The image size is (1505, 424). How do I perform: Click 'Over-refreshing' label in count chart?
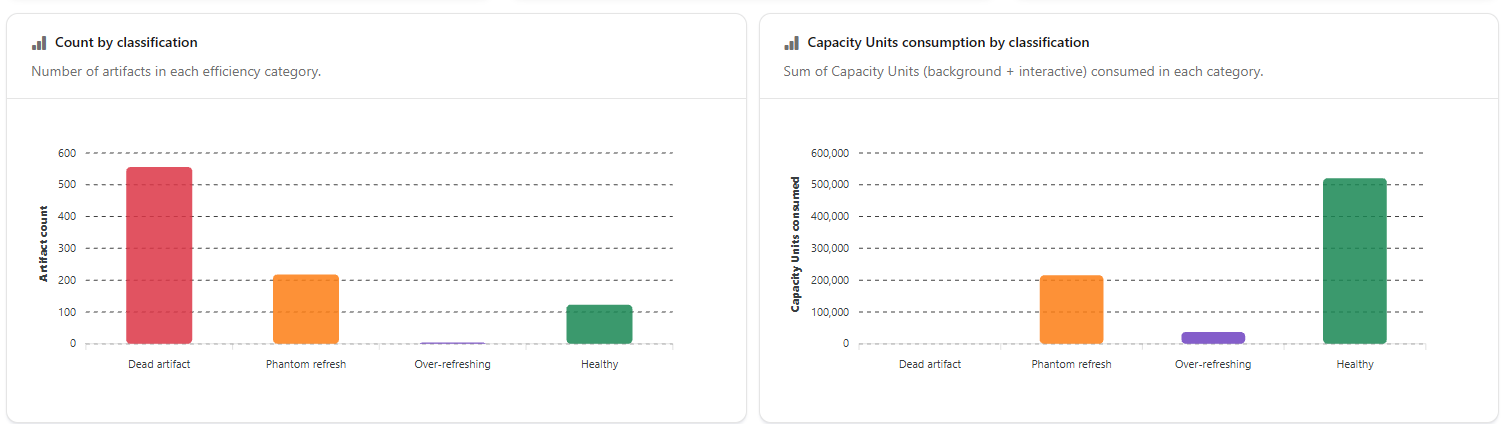(452, 364)
